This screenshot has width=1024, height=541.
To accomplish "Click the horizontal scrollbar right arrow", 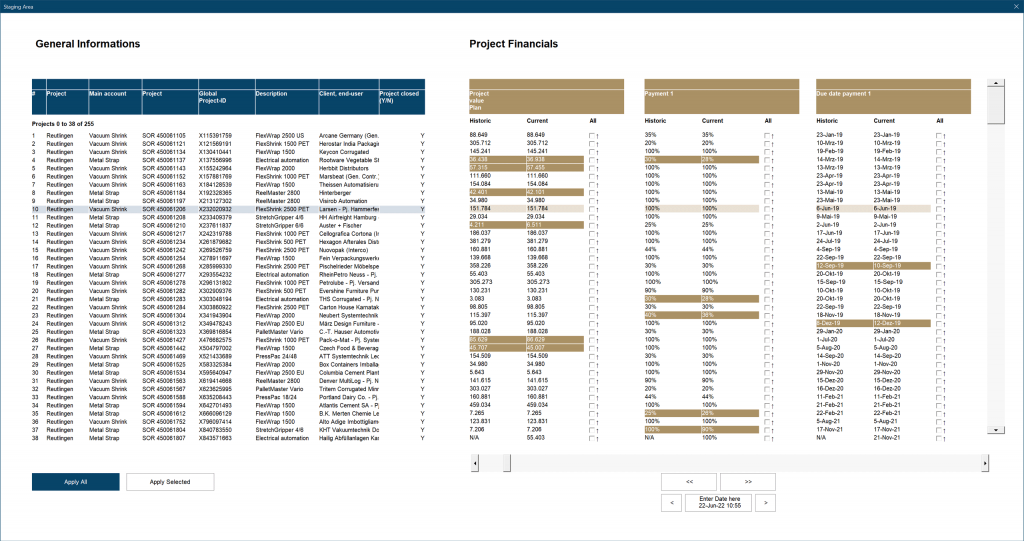I will (986, 464).
